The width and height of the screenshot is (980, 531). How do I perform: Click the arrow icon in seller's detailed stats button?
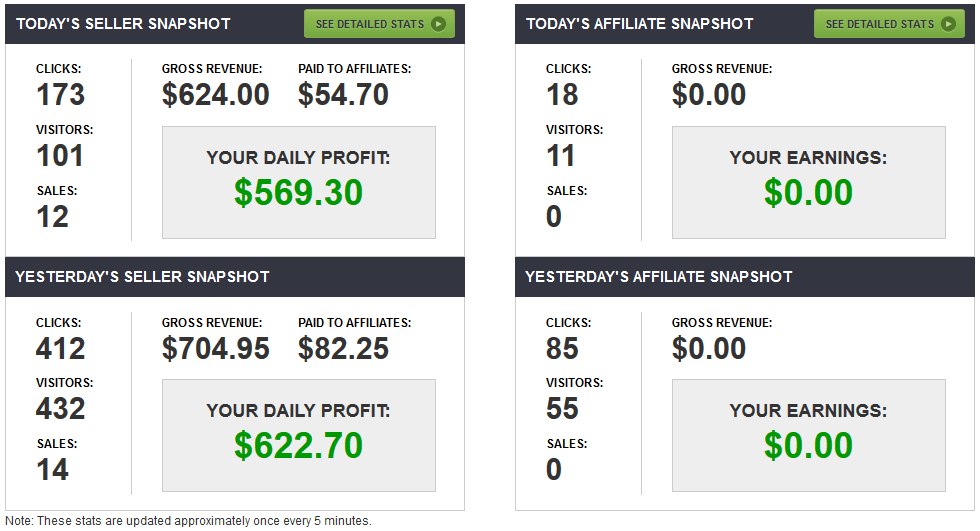tap(438, 24)
